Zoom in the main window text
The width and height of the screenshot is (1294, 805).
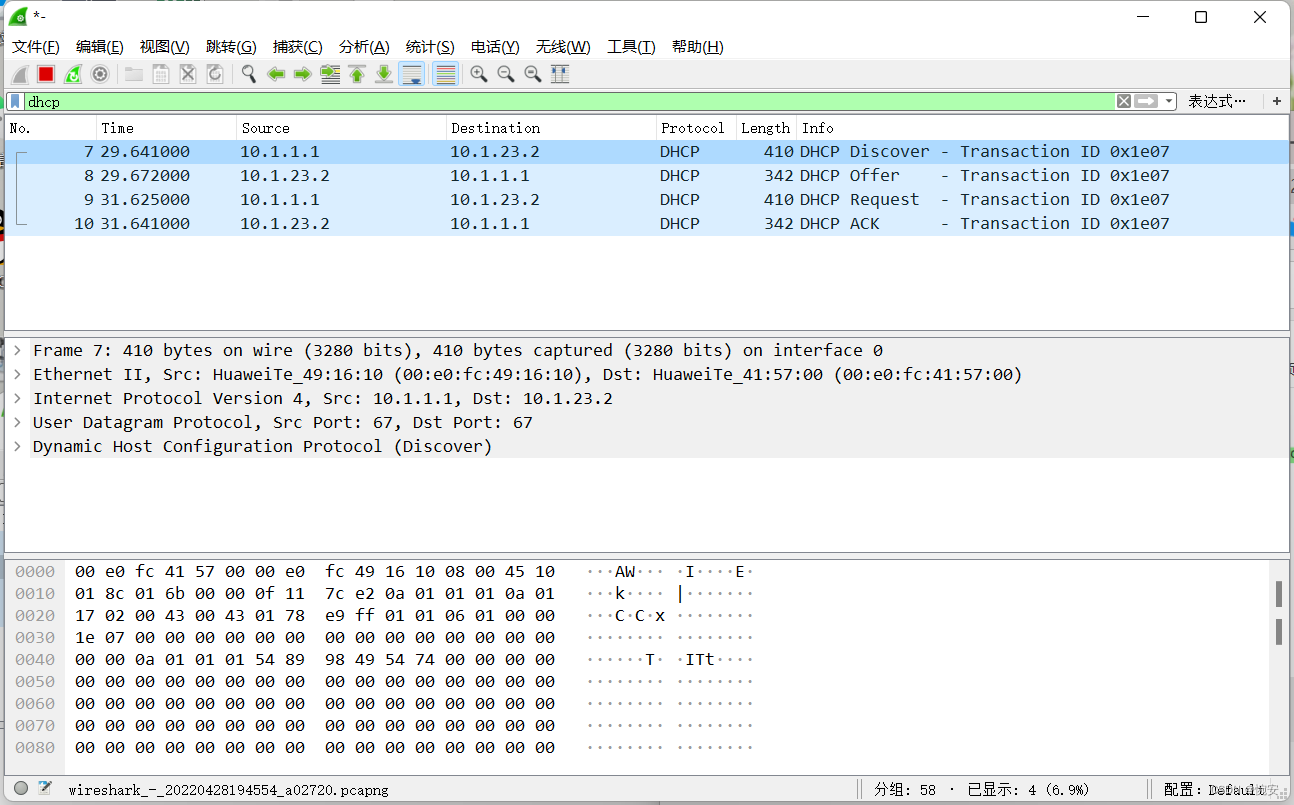pyautogui.click(x=479, y=74)
